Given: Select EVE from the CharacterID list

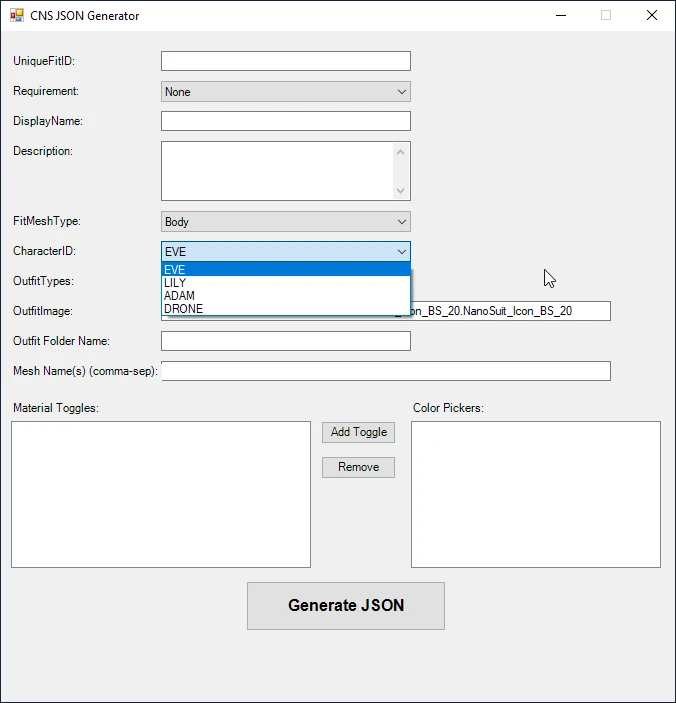Looking at the screenshot, I should pyautogui.click(x=285, y=270).
